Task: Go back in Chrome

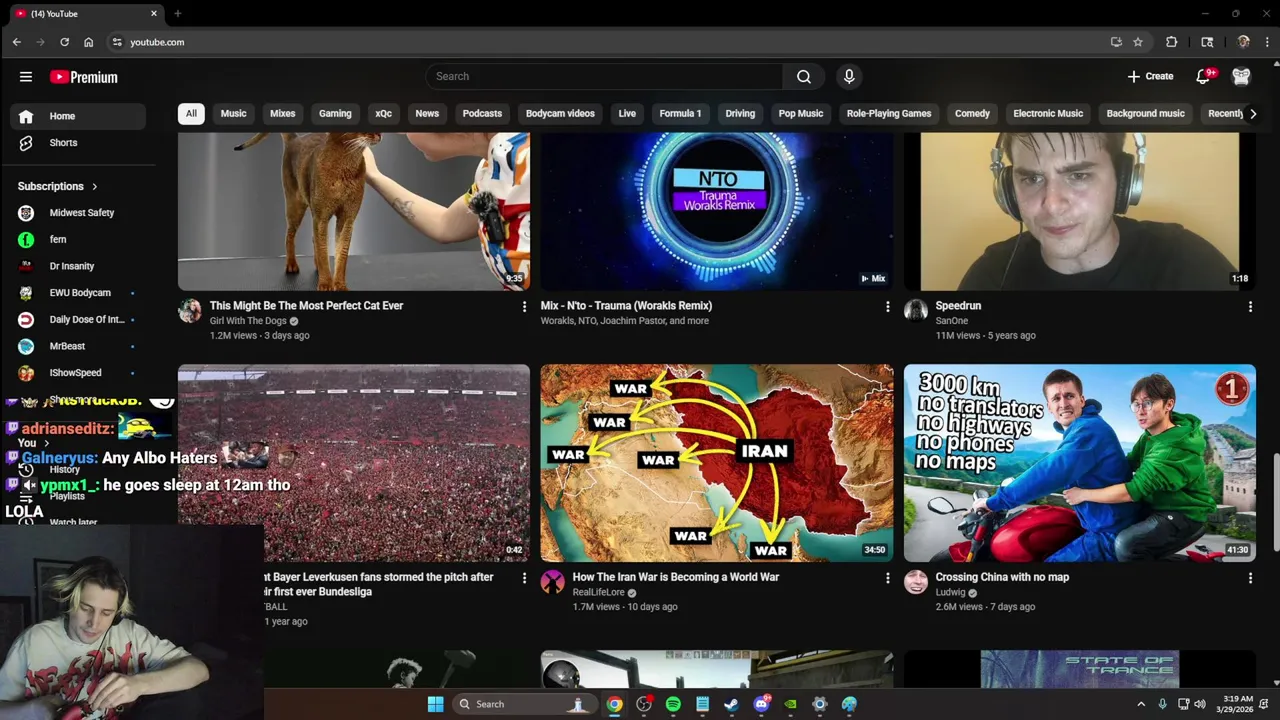Action: click(16, 42)
